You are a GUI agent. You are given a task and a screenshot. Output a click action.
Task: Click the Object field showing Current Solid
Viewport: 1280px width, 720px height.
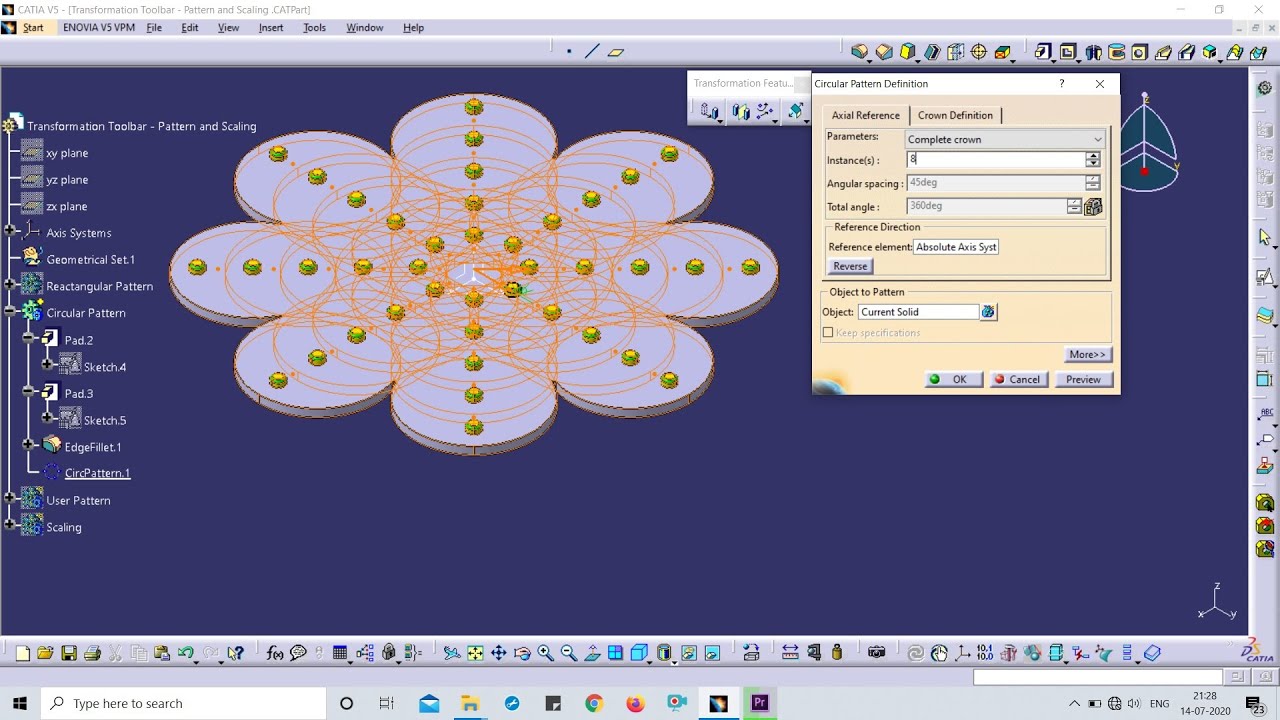coord(918,312)
